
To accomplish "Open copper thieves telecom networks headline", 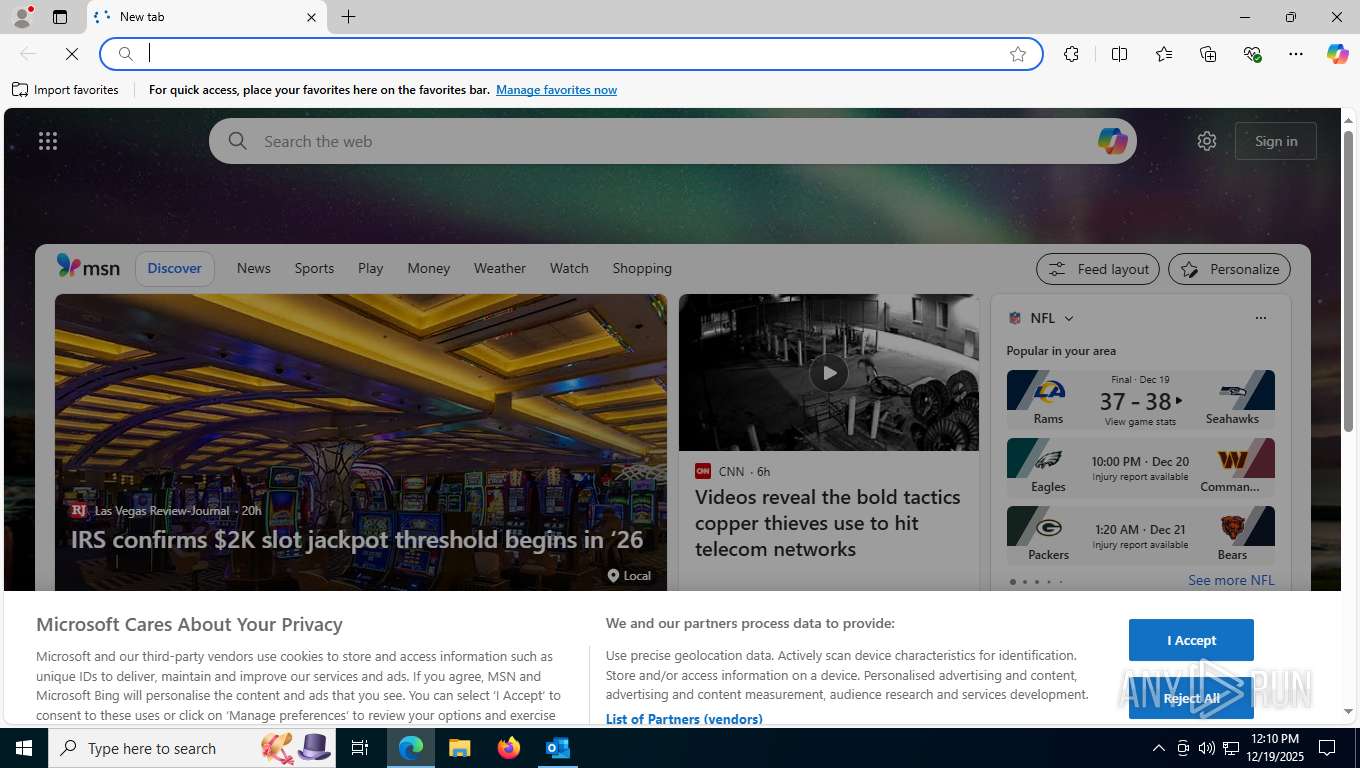I will click(828, 523).
